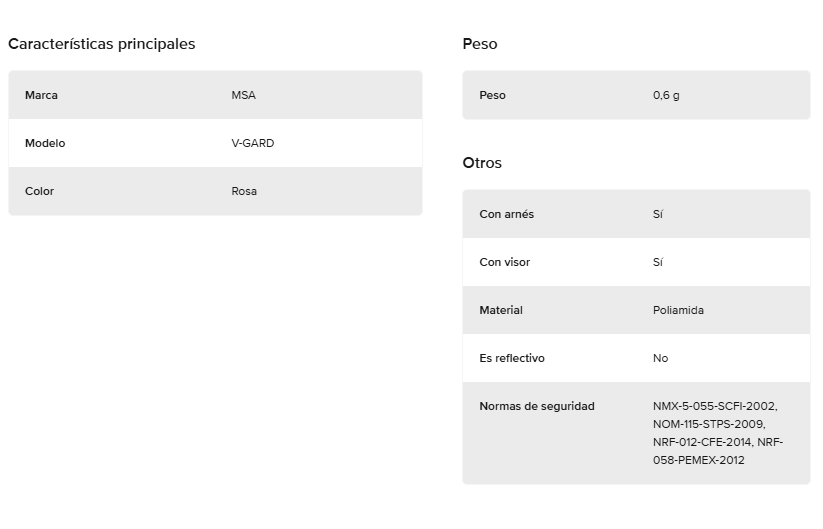The width and height of the screenshot is (823, 529).
Task: Select the Sí value for Con arnés
Action: (658, 214)
